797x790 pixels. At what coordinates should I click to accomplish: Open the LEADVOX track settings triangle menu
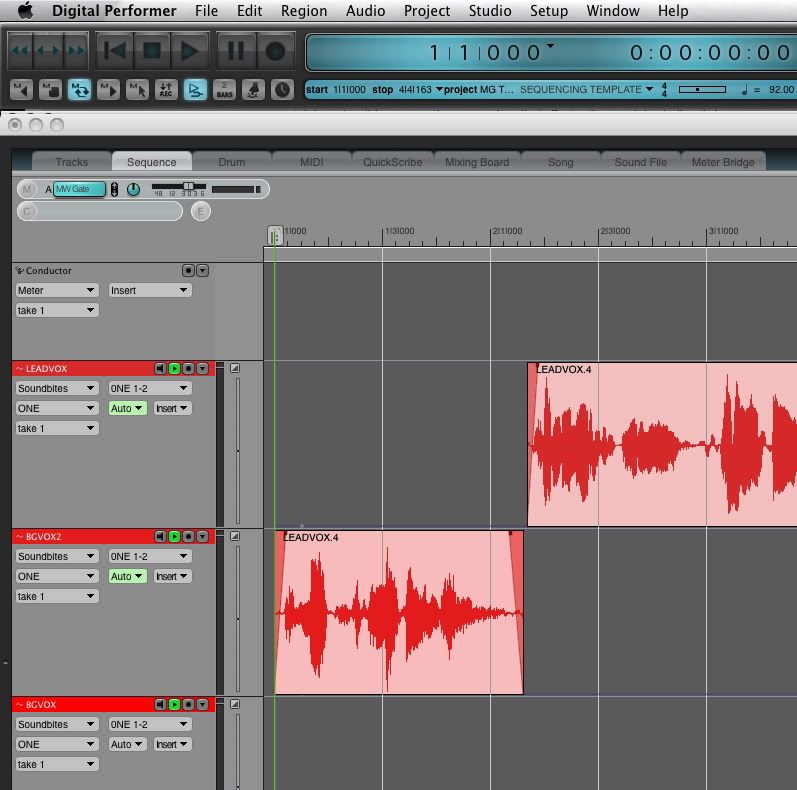point(202,368)
